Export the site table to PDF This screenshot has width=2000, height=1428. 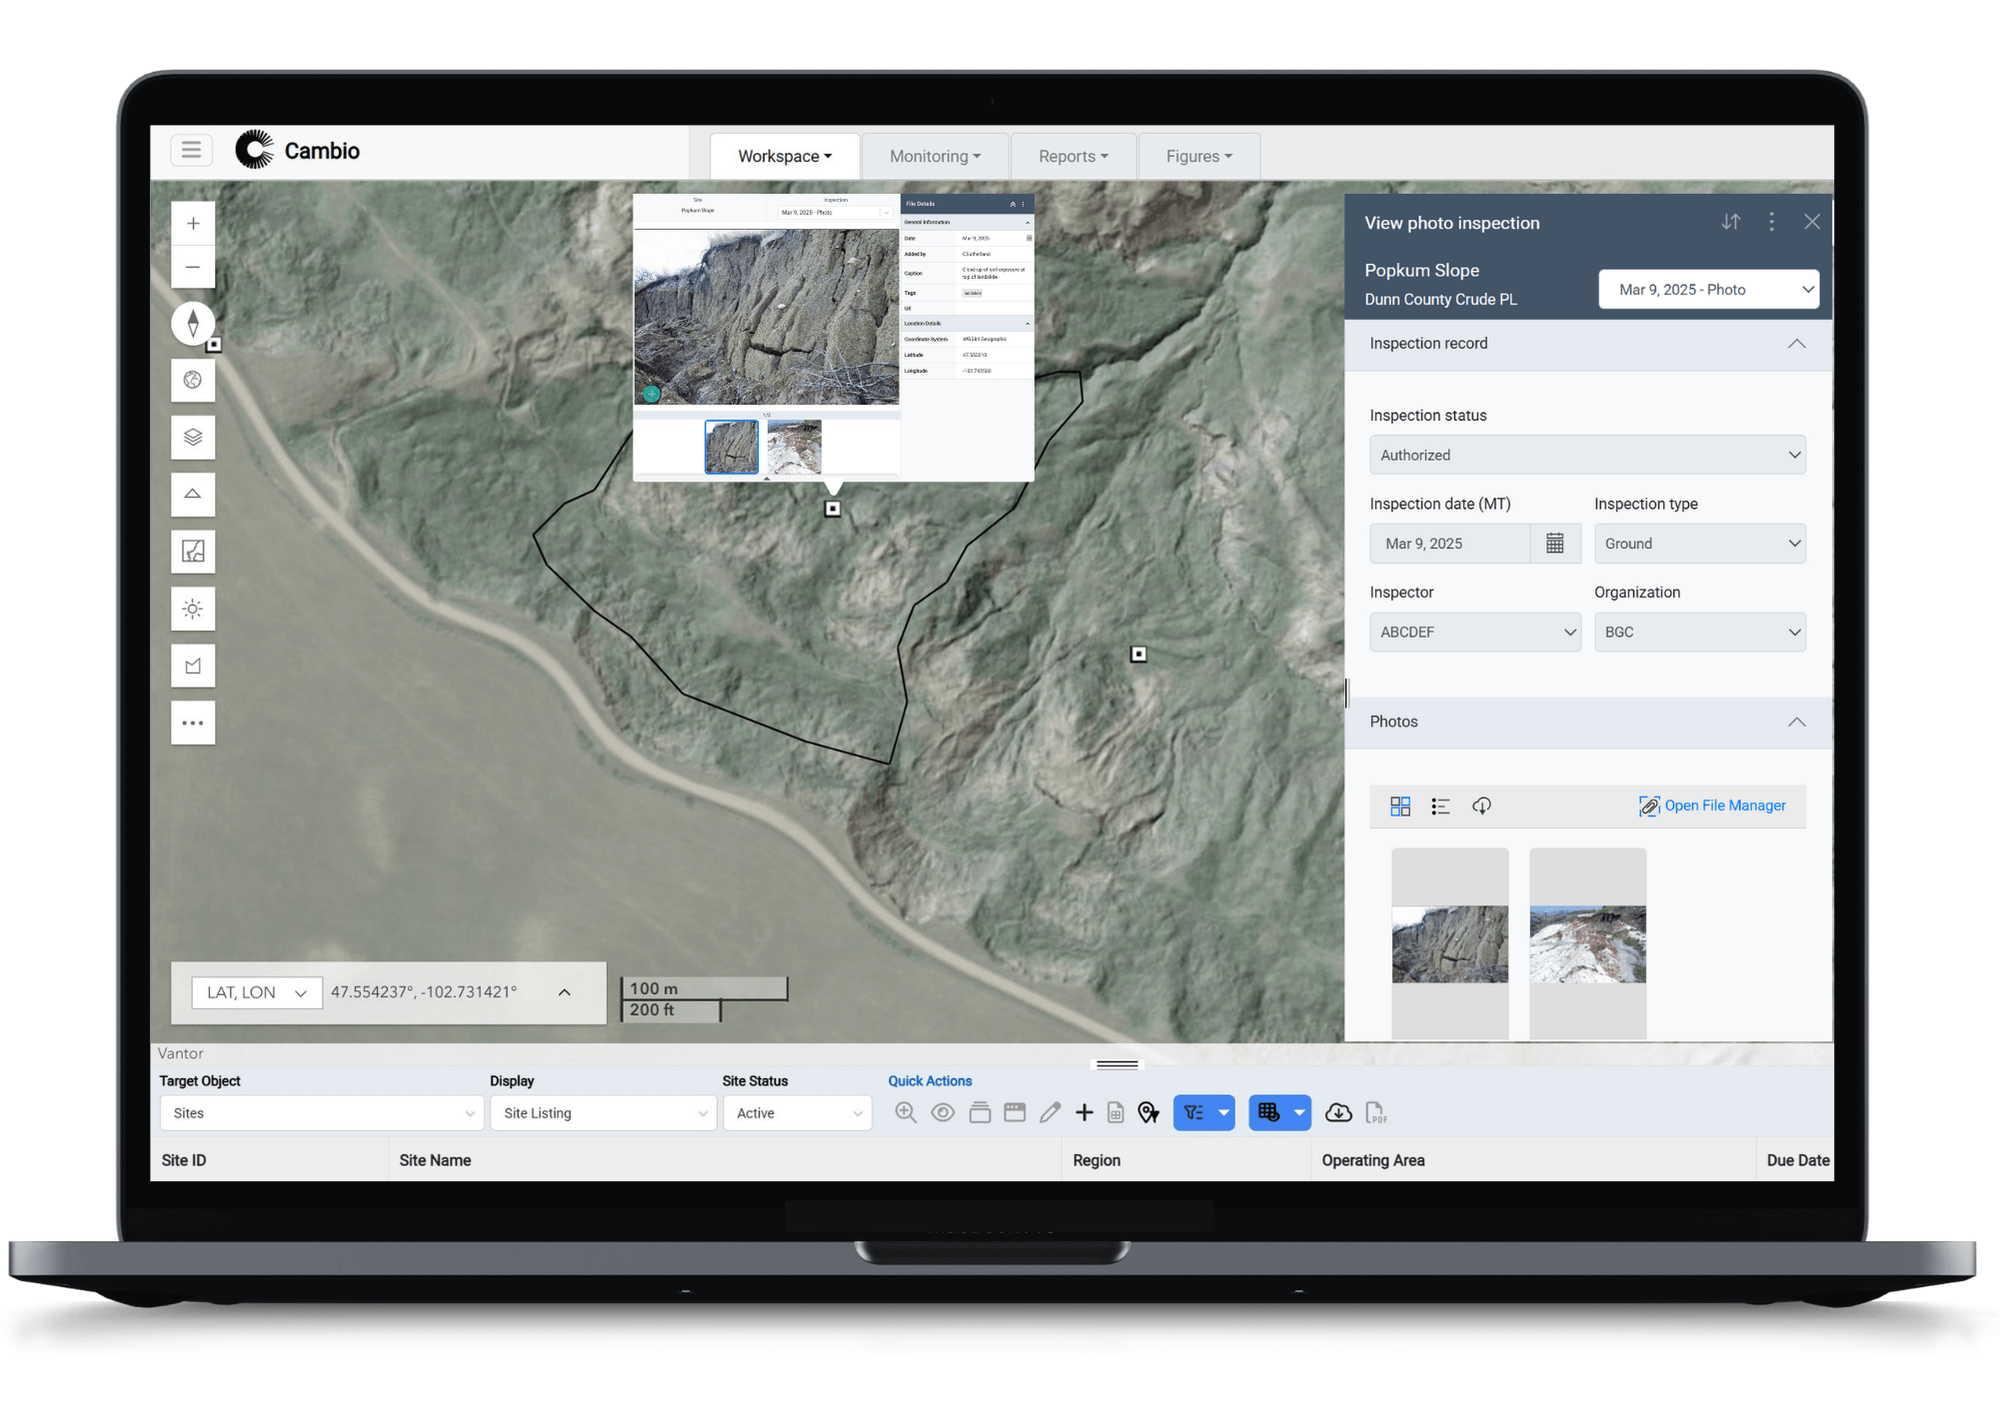click(1377, 1112)
